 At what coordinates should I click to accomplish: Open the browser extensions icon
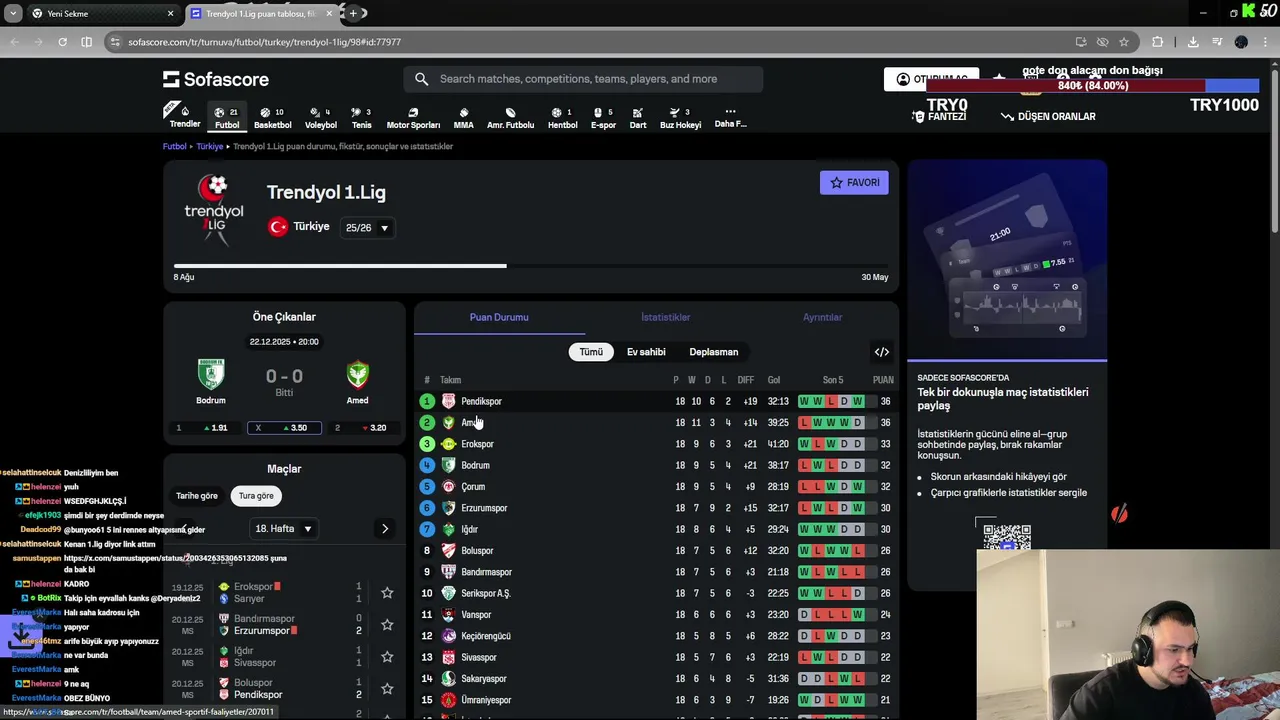tap(1158, 42)
